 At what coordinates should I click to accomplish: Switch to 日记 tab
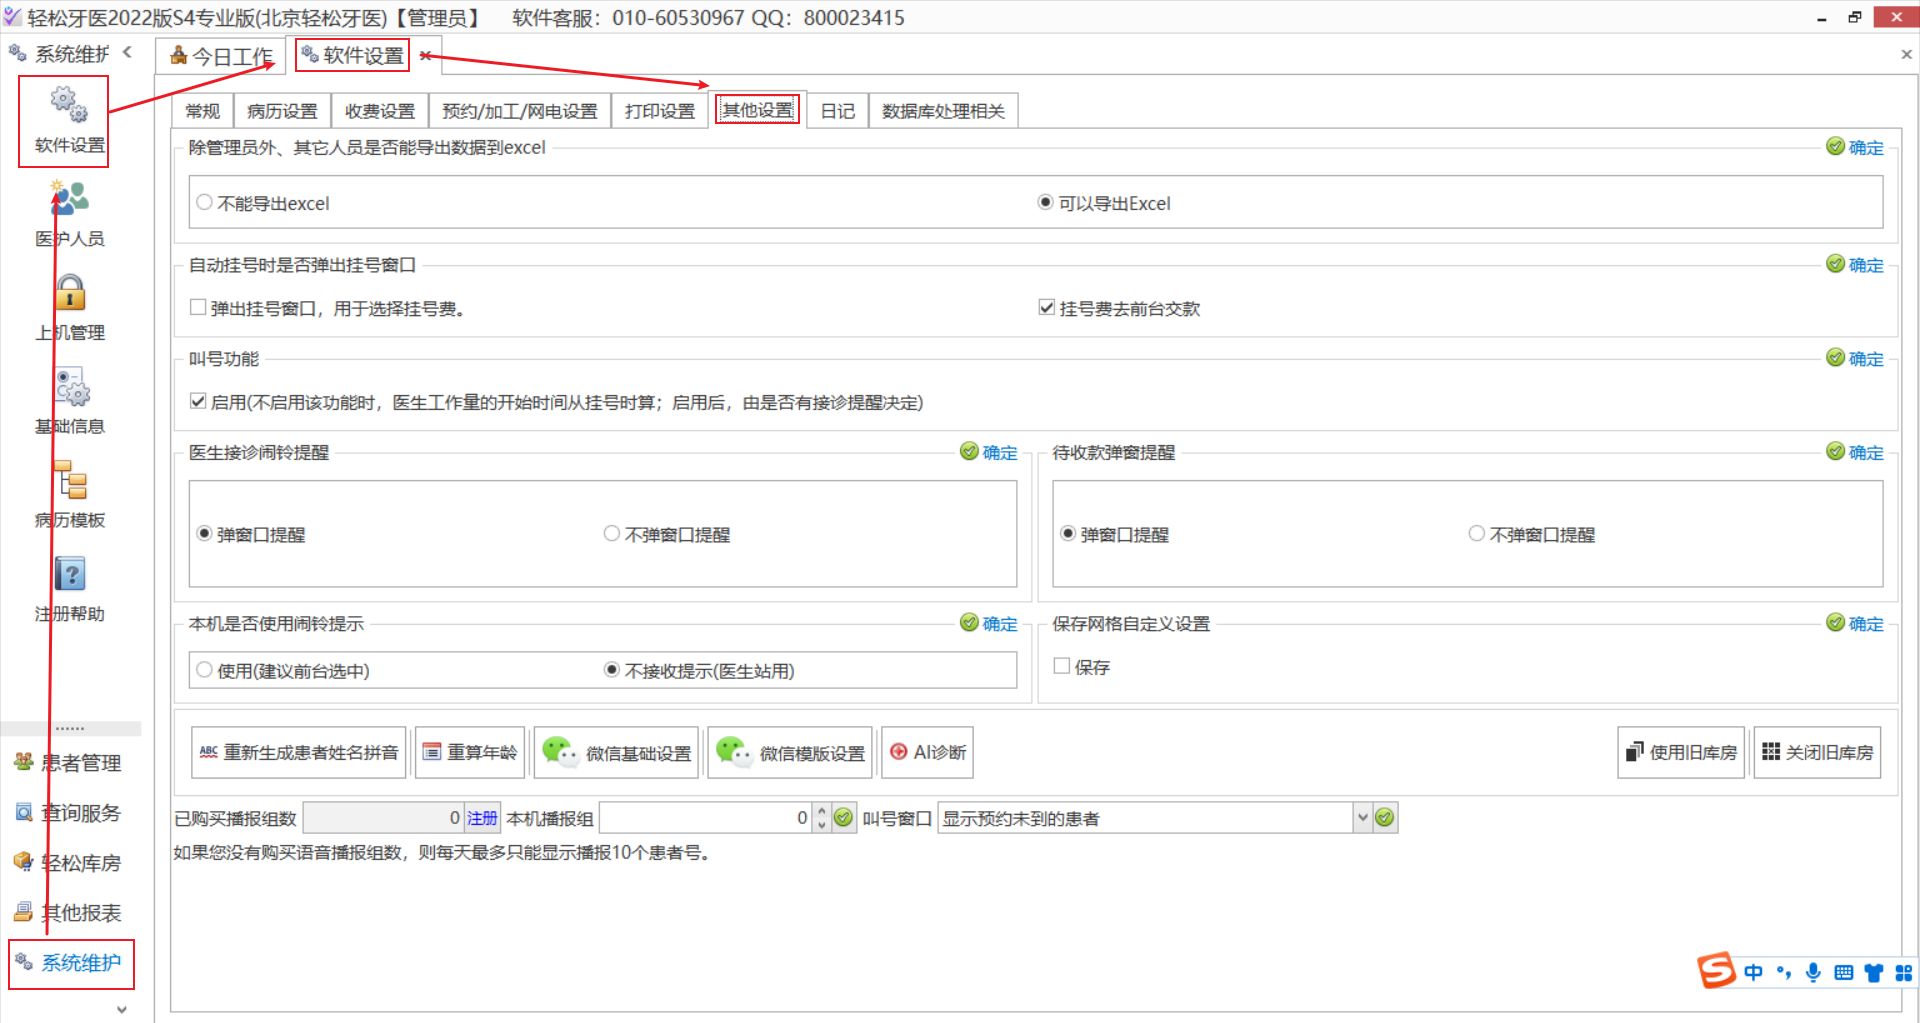tap(838, 111)
